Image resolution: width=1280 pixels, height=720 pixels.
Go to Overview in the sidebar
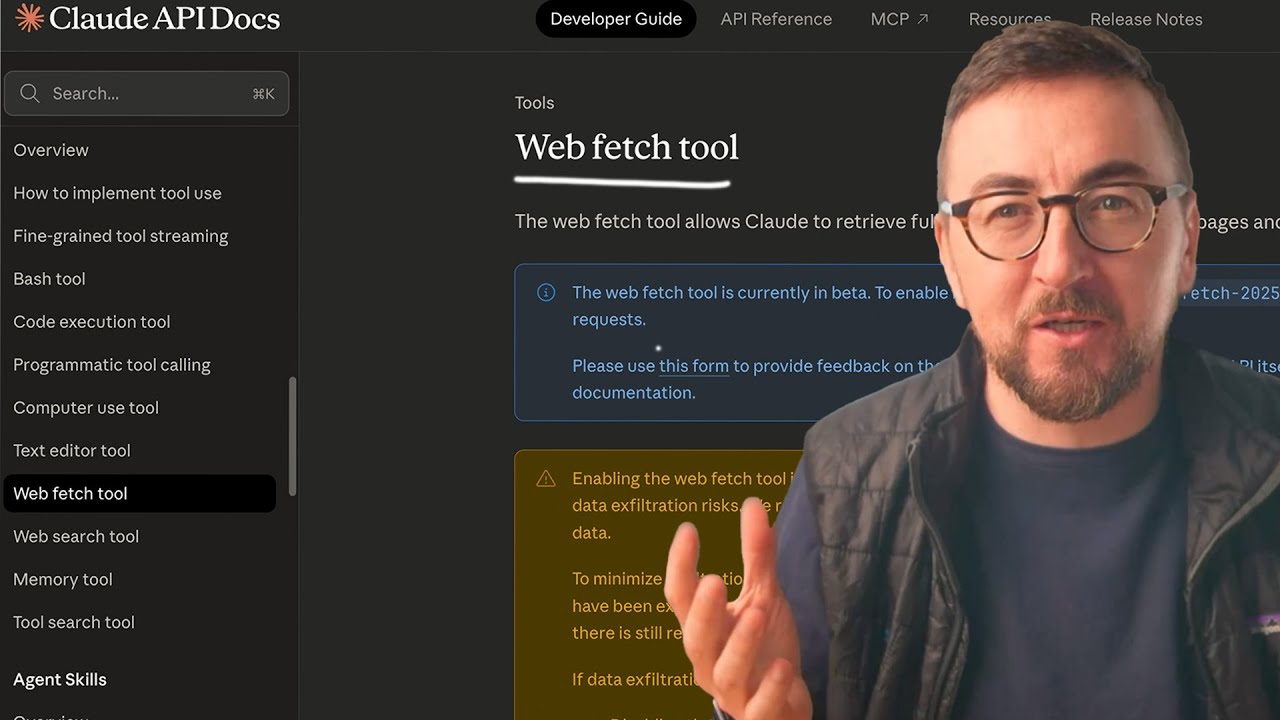(51, 150)
